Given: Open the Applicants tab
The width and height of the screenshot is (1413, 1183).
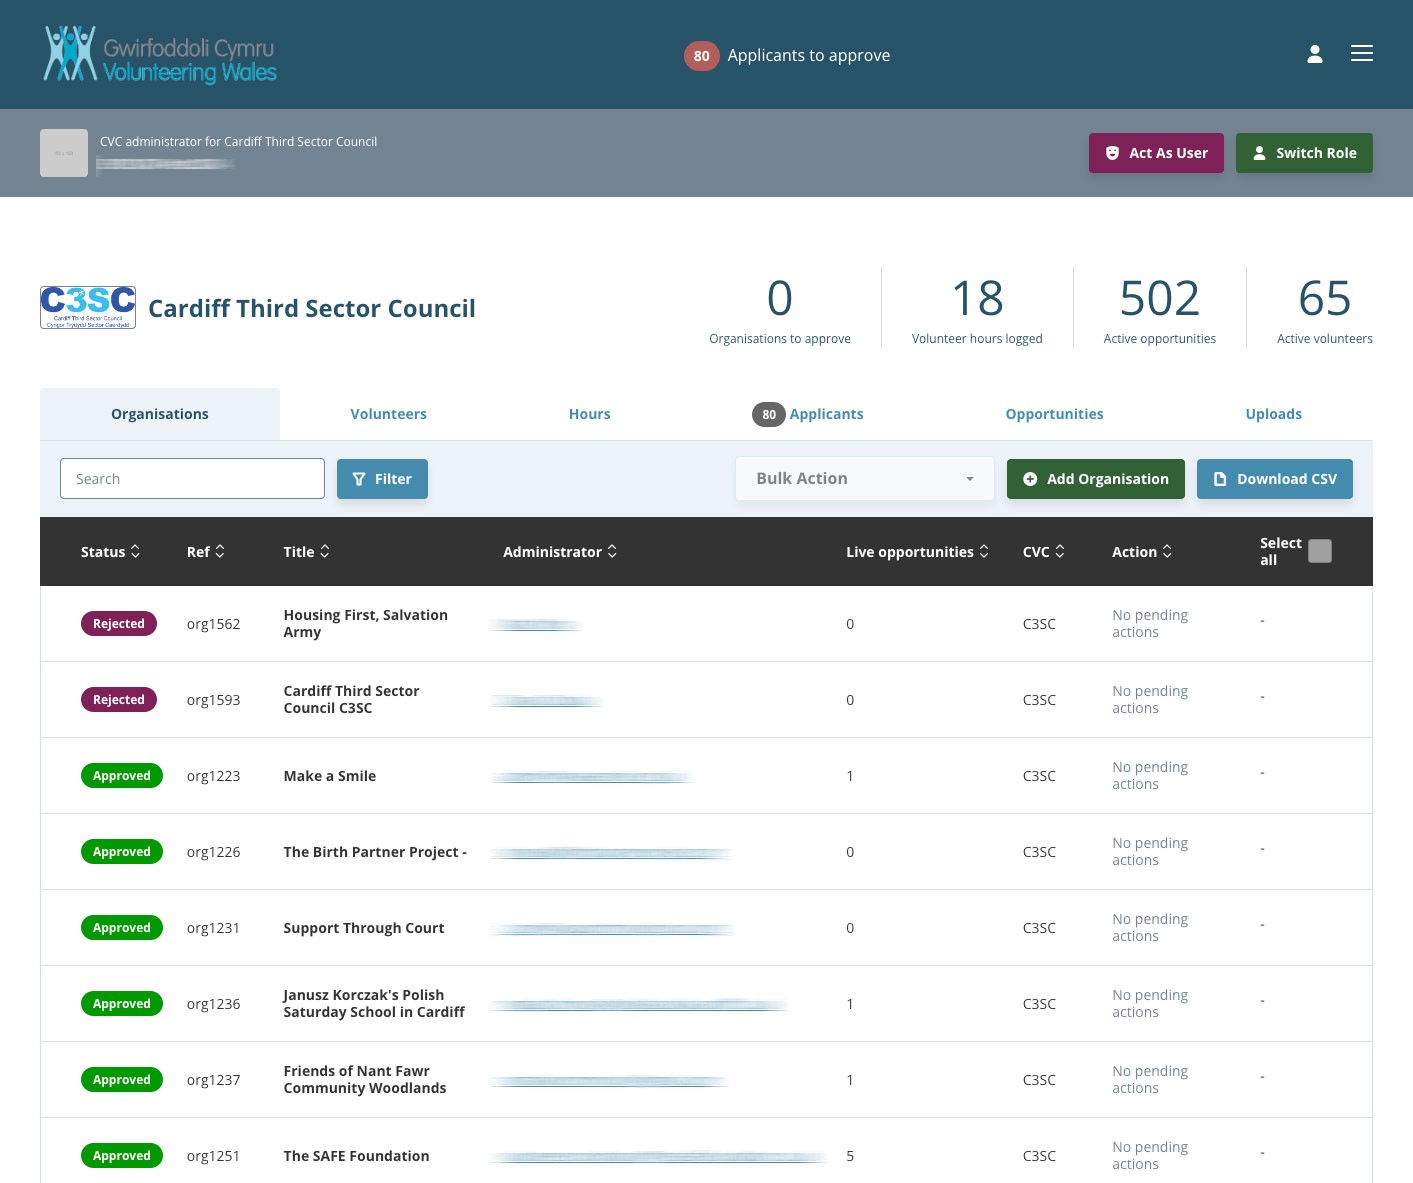Looking at the screenshot, I should (x=808, y=414).
